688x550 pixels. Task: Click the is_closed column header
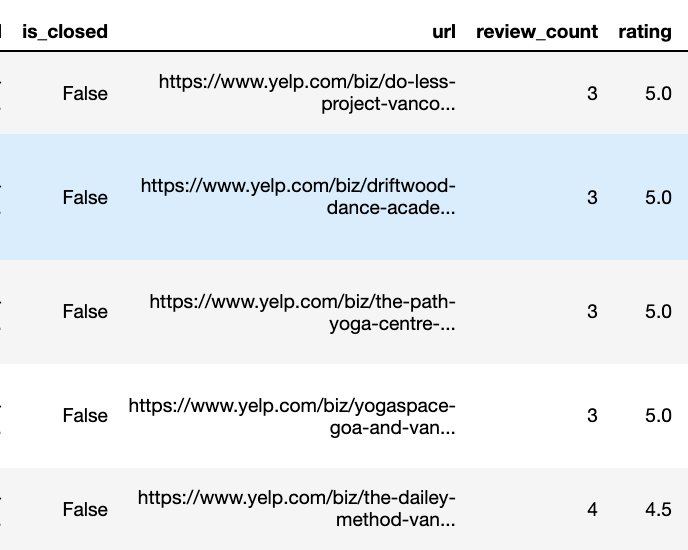65,32
